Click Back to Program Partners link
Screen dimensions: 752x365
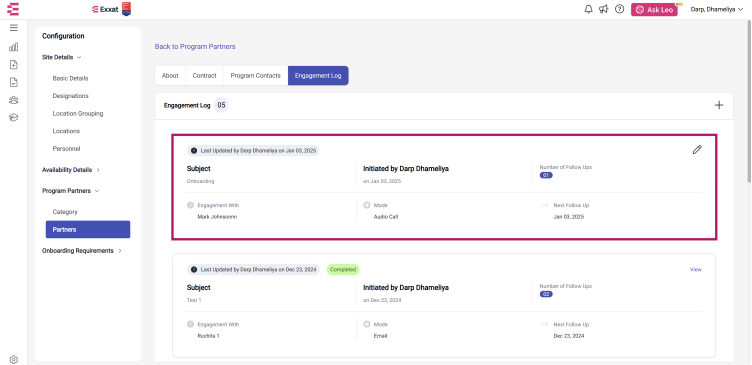pos(195,47)
